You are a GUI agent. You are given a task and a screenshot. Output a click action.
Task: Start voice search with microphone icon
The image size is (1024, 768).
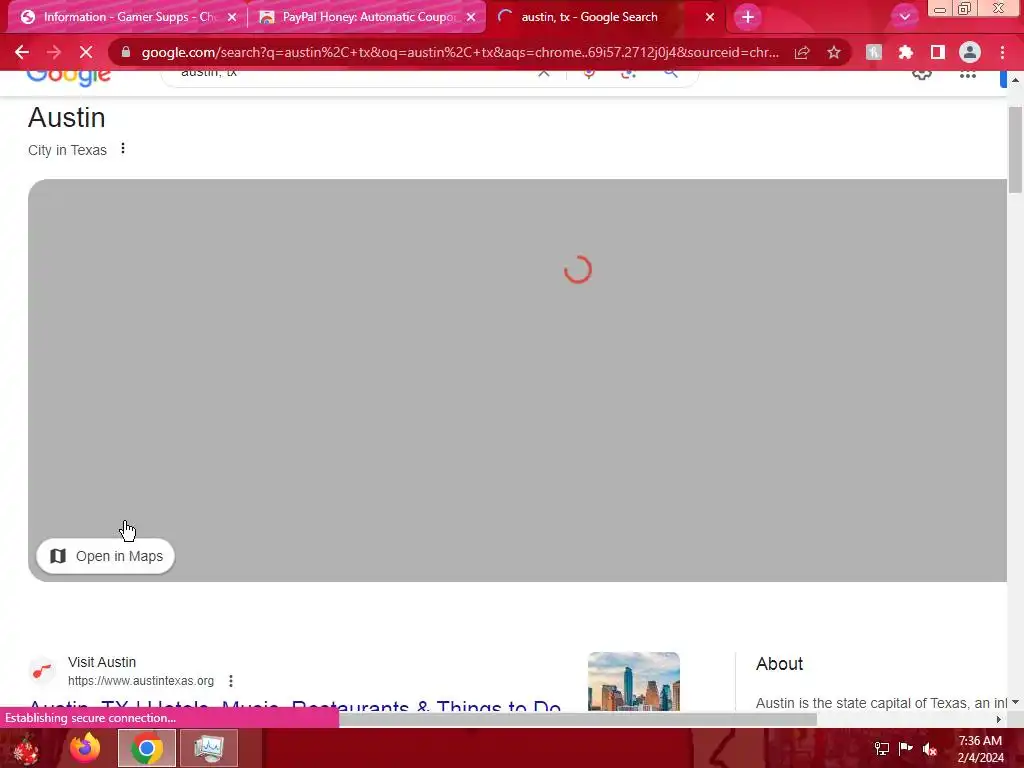pos(589,73)
